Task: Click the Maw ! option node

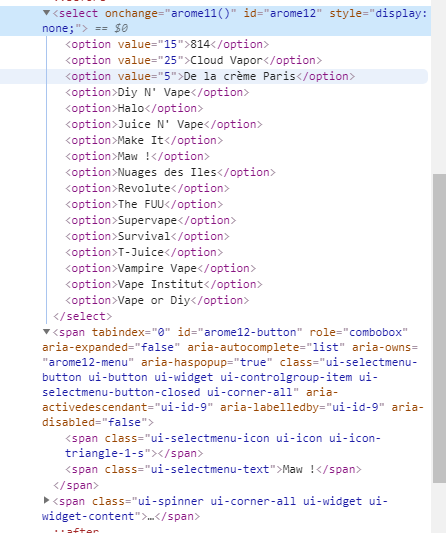Action: (137, 156)
